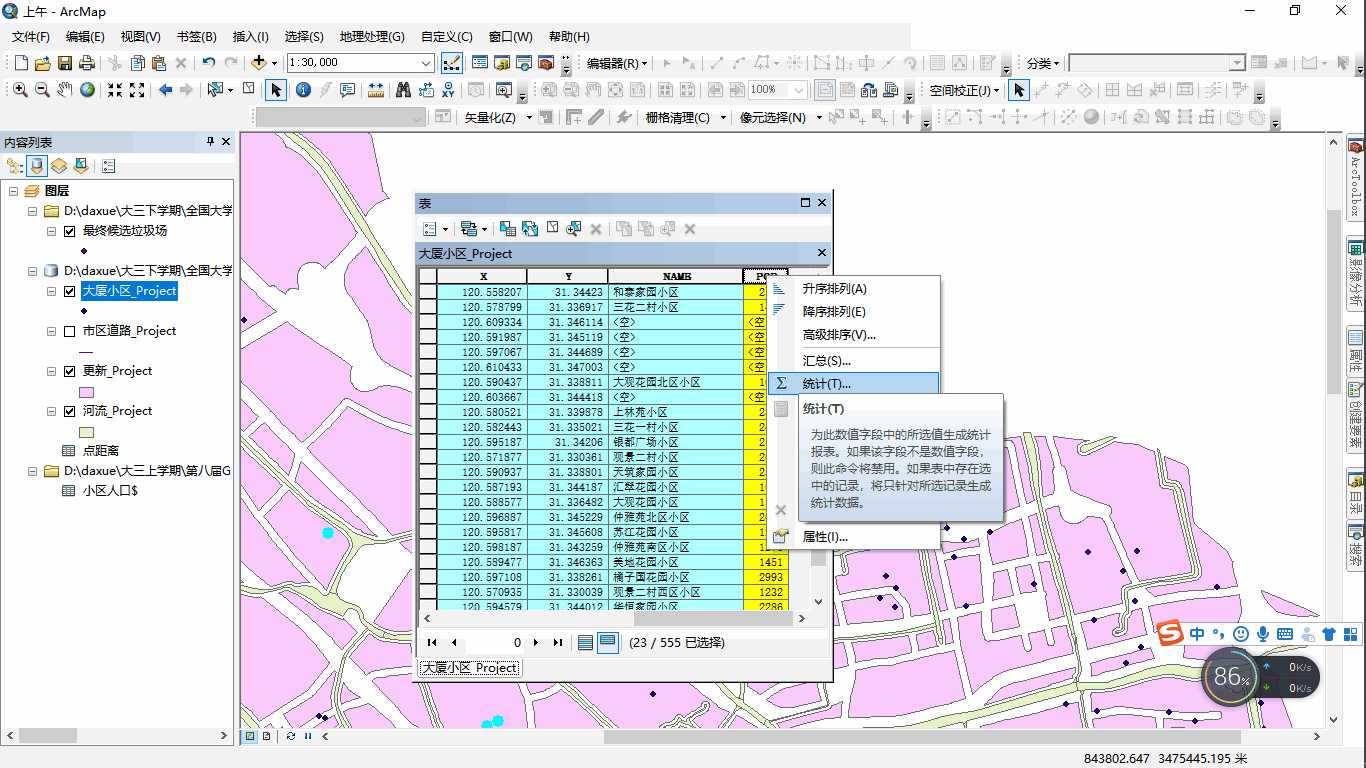Image resolution: width=1366 pixels, height=768 pixels.
Task: Select the Measure ruler tool
Action: click(x=376, y=90)
